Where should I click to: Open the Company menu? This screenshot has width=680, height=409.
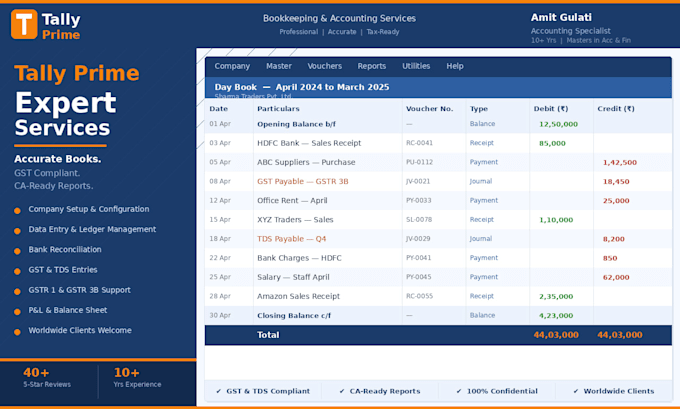click(x=232, y=66)
